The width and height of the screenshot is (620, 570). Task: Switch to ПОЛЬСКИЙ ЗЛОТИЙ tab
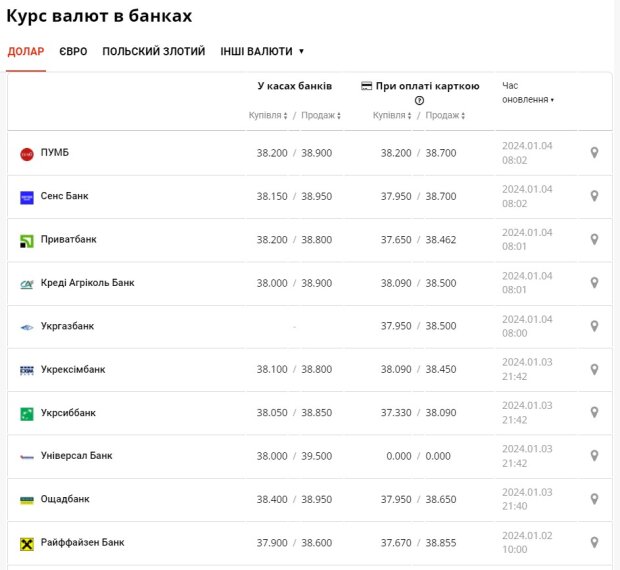(154, 51)
